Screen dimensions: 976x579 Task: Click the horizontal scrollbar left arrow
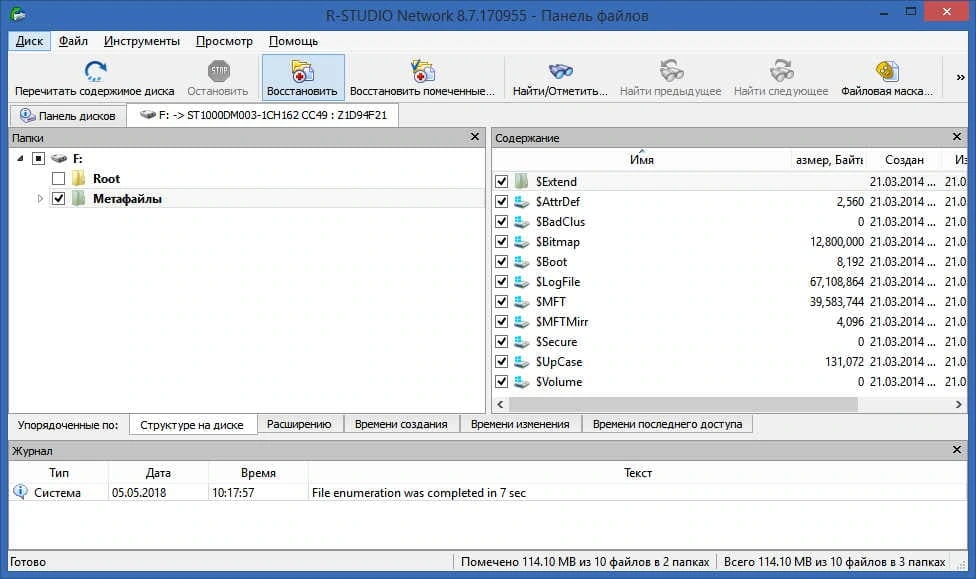[500, 404]
